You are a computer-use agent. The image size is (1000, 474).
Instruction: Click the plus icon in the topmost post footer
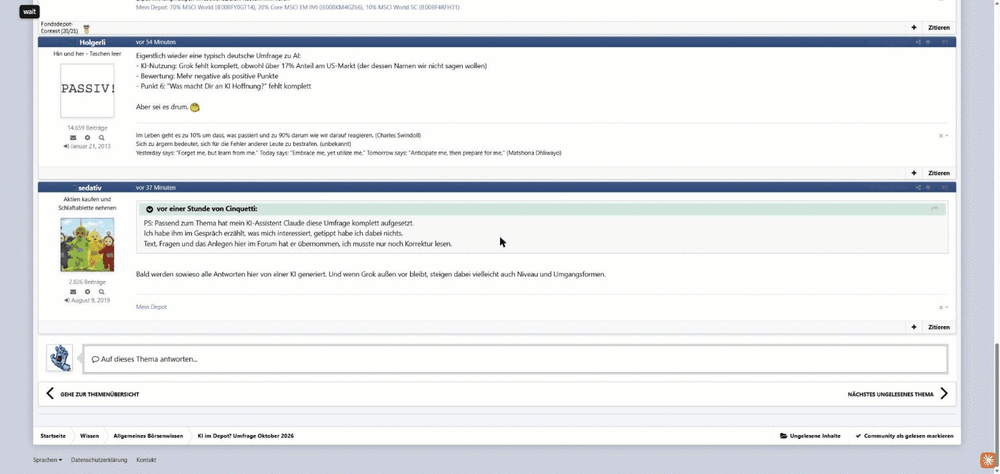pyautogui.click(x=914, y=27)
